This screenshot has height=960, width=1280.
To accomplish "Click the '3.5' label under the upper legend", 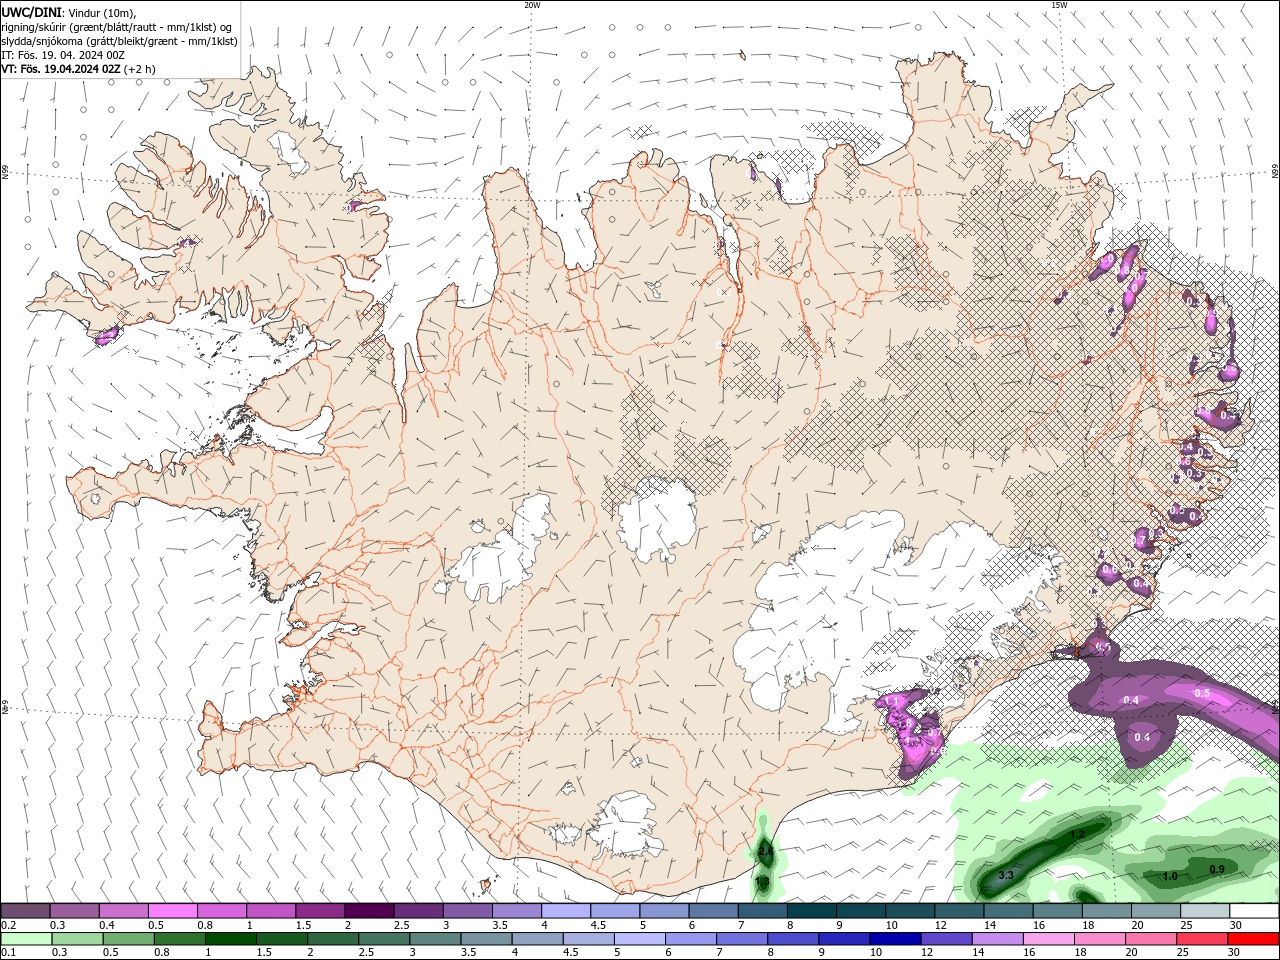I will click(499, 925).
